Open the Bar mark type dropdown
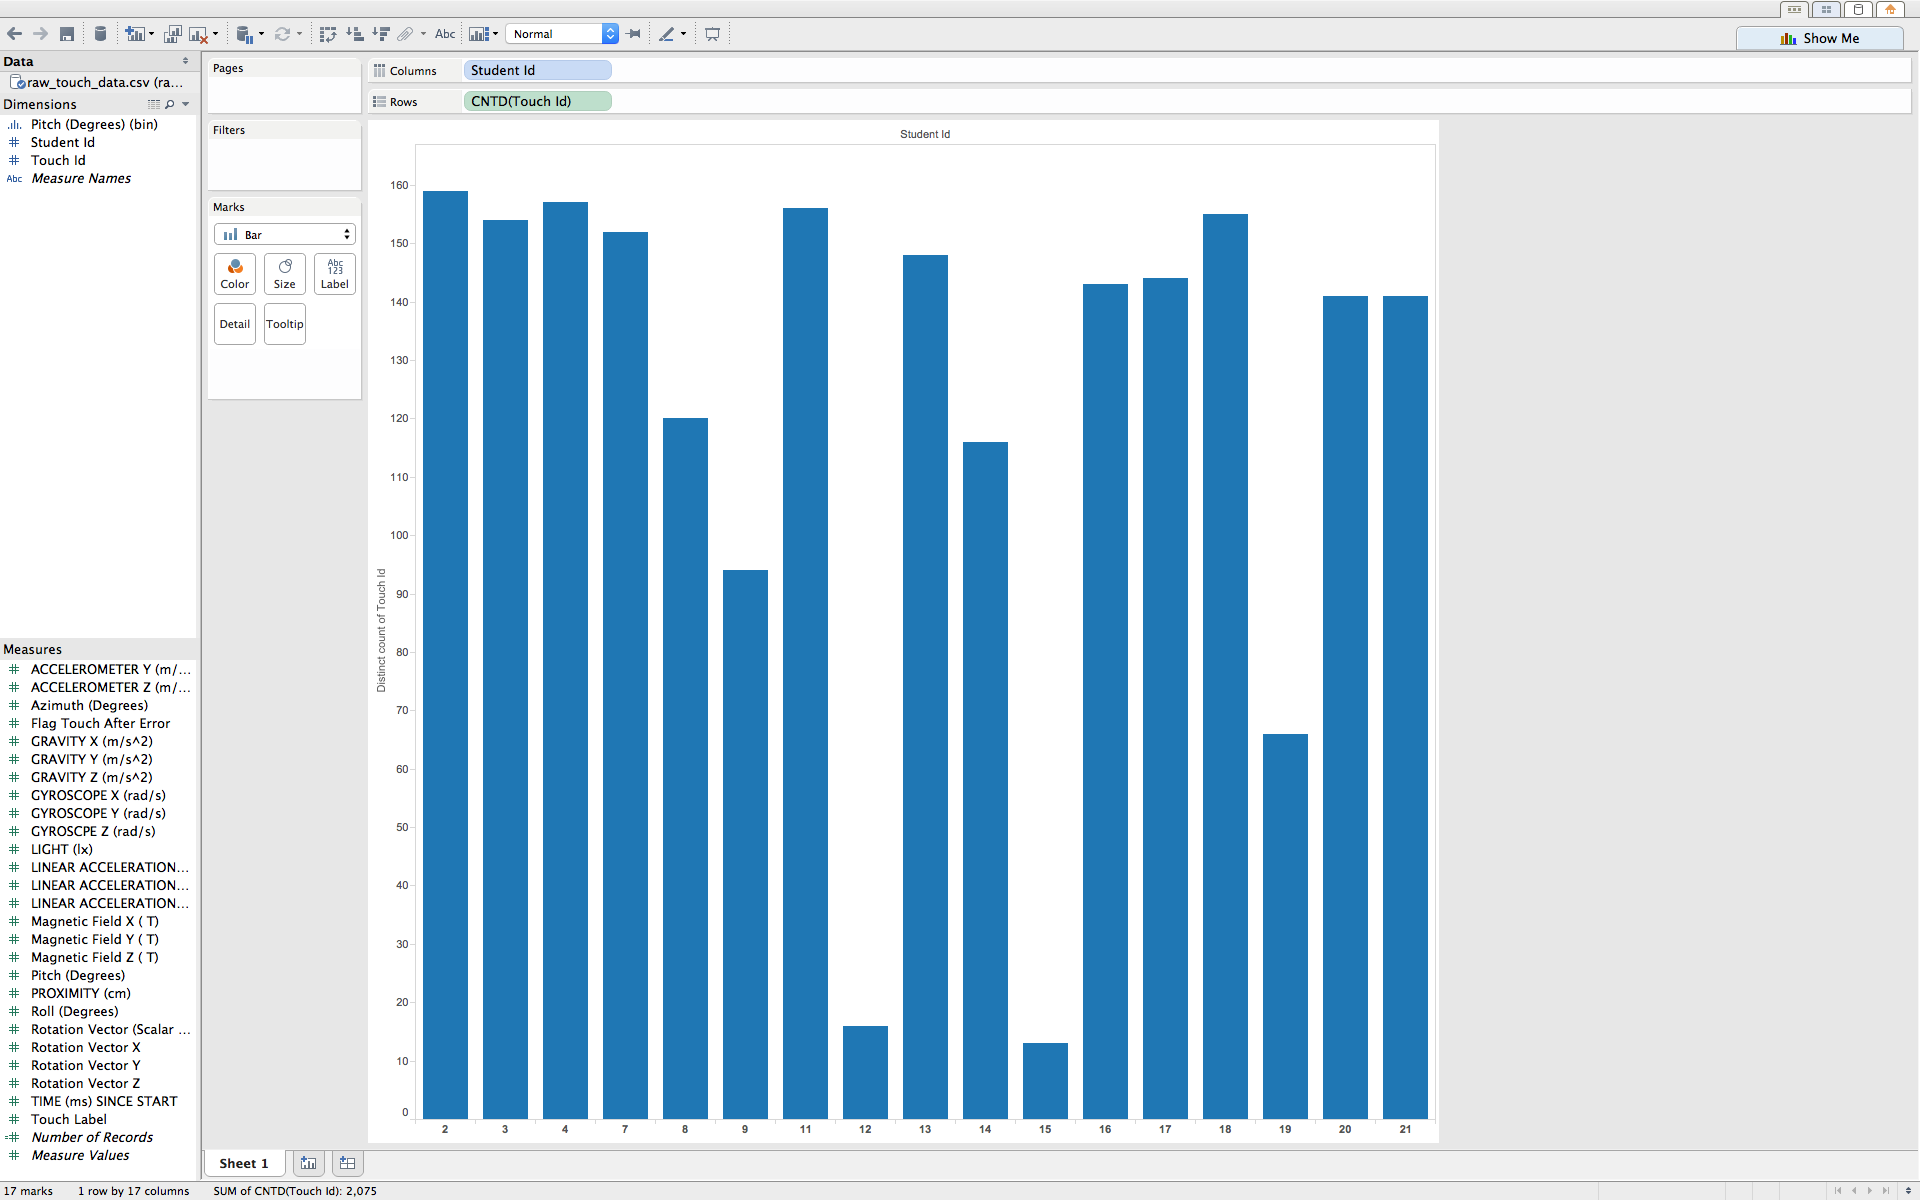The width and height of the screenshot is (1920, 1200). [285, 234]
